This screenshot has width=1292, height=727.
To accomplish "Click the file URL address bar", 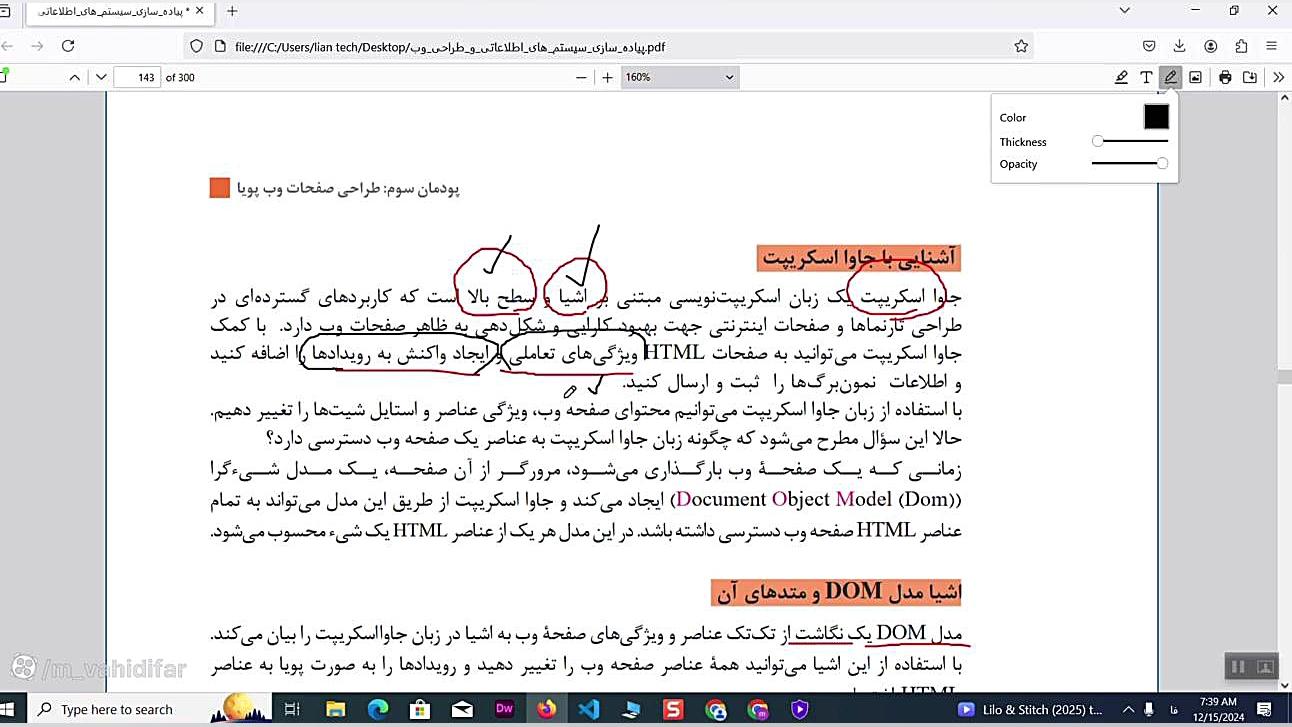I will [610, 46].
